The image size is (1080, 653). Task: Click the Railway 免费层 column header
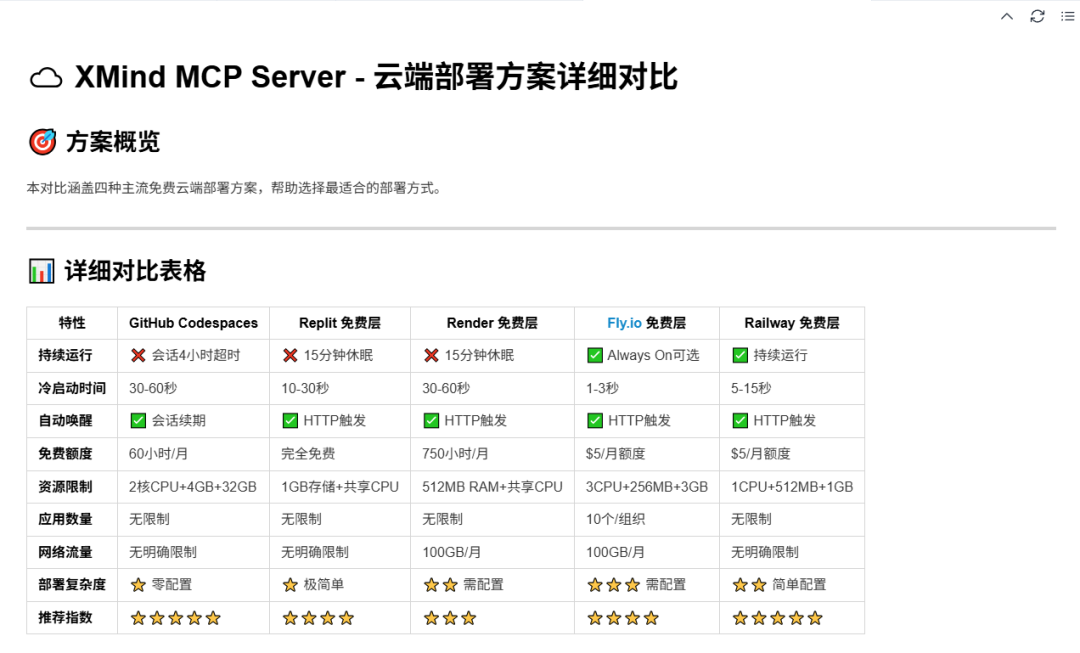click(x=791, y=323)
